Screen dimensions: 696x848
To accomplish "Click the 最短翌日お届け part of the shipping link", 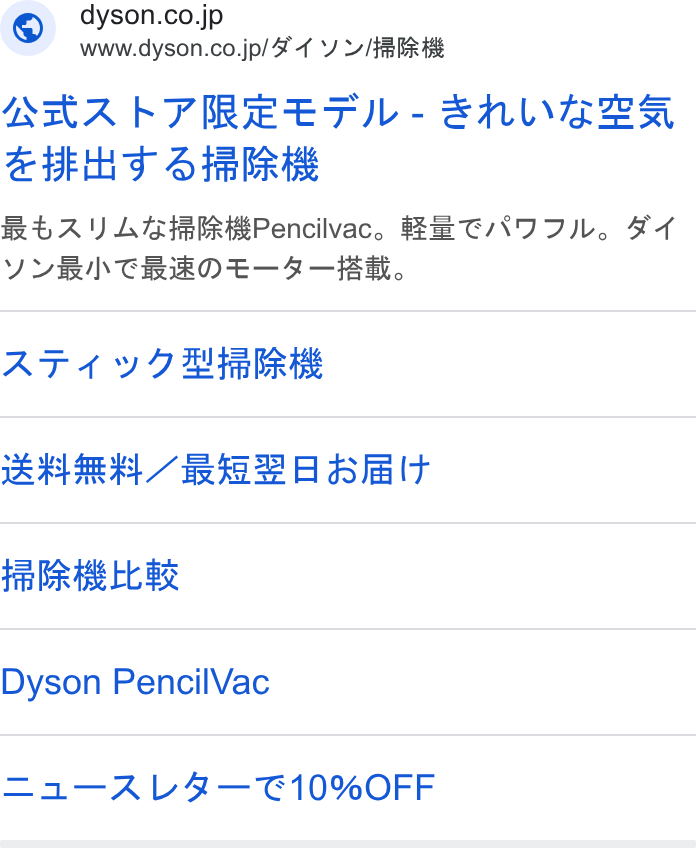I will [x=306, y=469].
